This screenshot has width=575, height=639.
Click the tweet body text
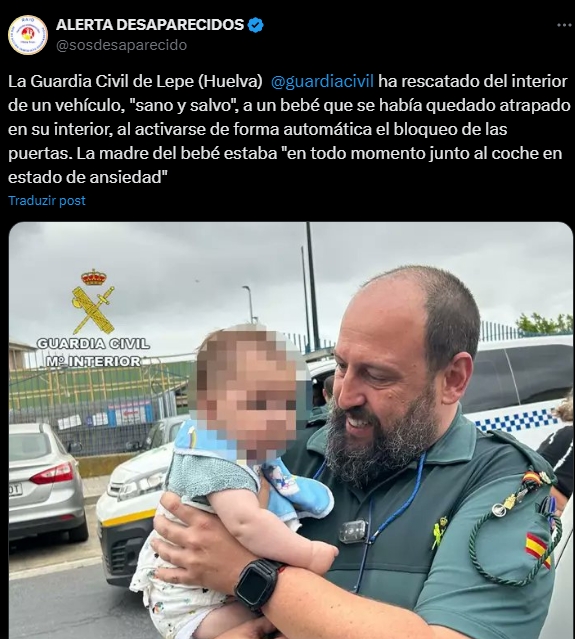point(289,129)
